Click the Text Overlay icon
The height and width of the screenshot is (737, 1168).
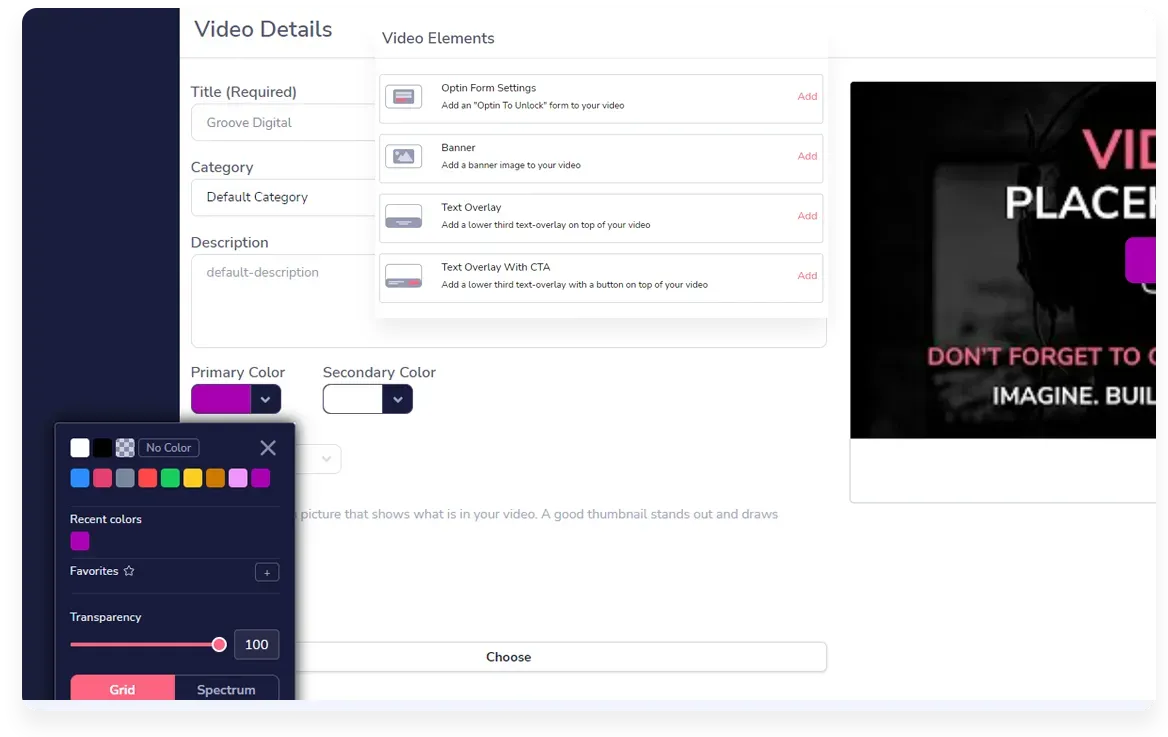coord(403,216)
